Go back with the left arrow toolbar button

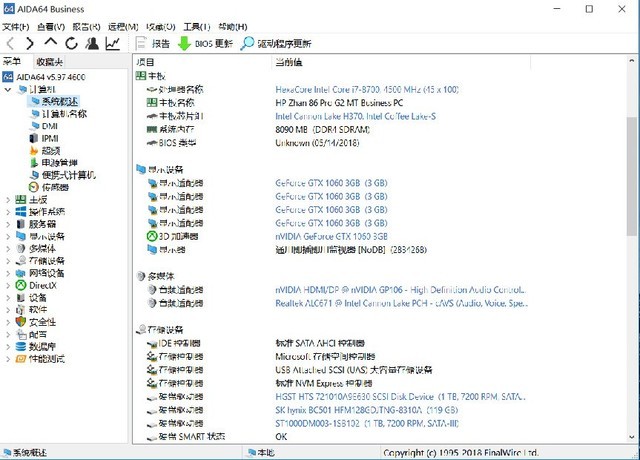[x=11, y=43]
